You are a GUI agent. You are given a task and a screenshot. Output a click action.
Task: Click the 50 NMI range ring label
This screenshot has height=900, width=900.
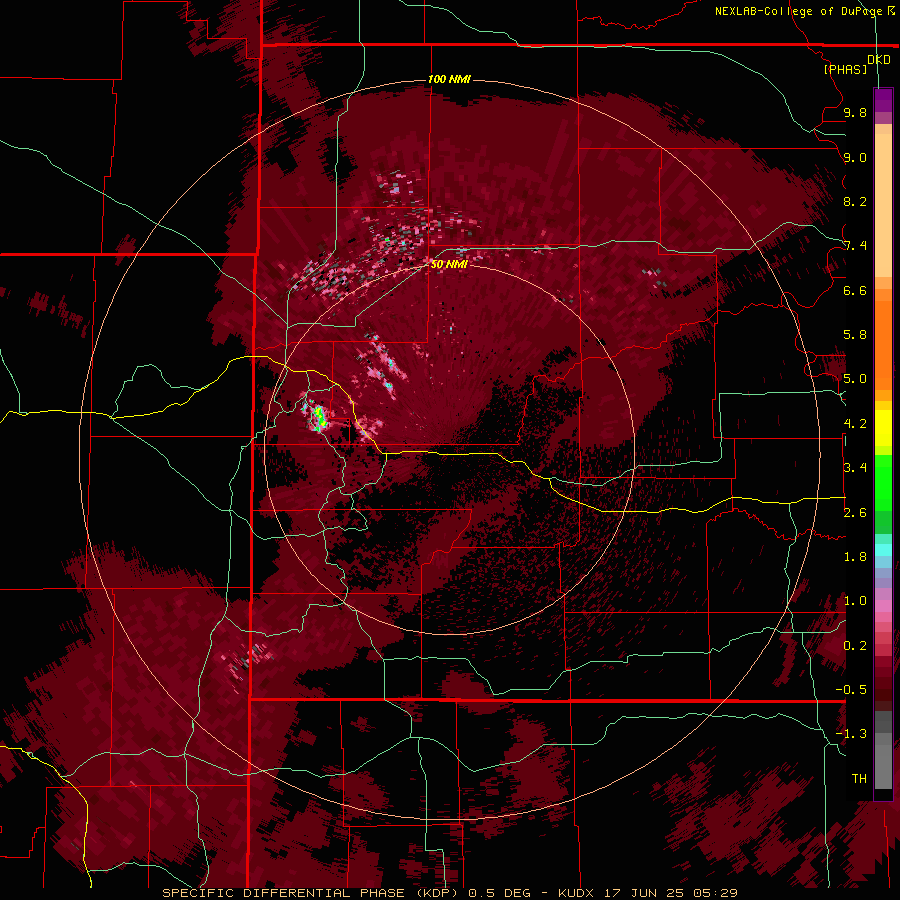[x=449, y=264]
